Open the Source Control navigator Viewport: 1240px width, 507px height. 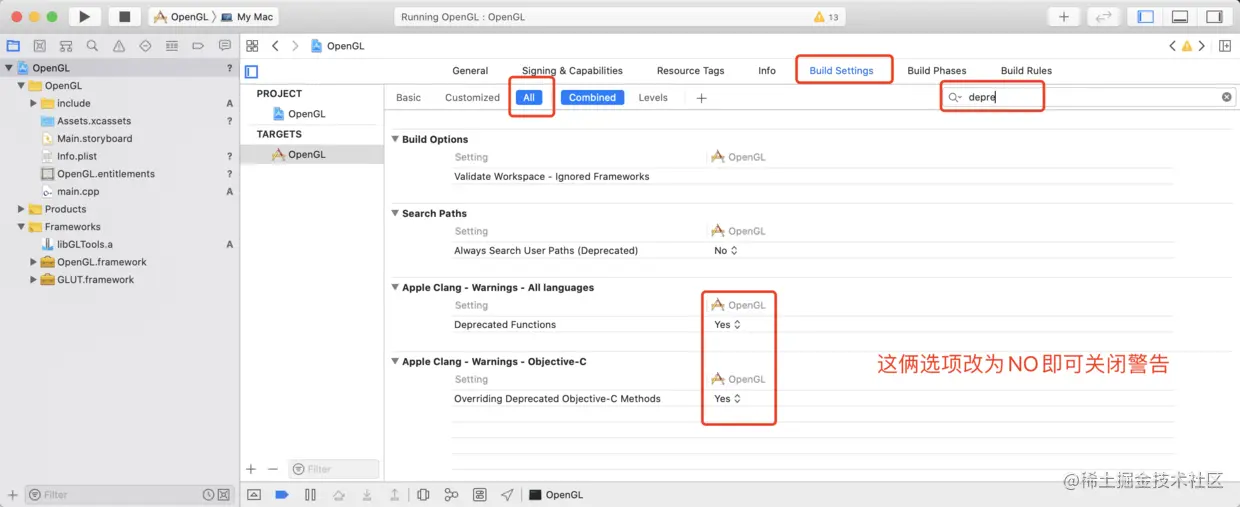(39, 46)
